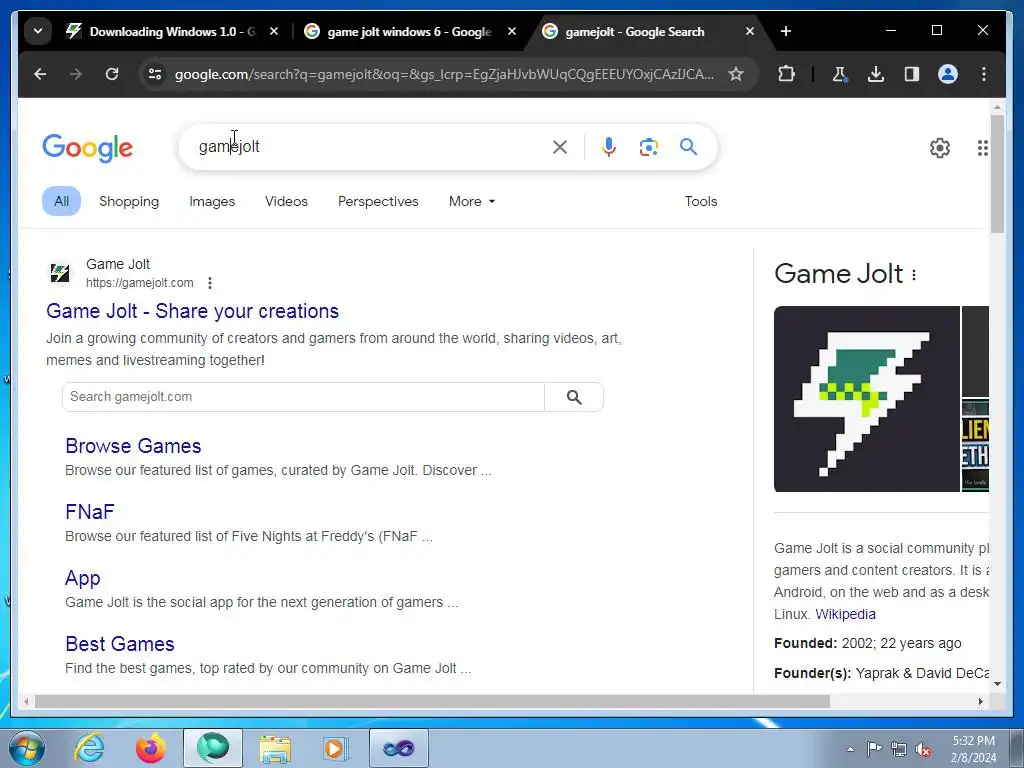Open the muted volume tray icon

pos(923,749)
